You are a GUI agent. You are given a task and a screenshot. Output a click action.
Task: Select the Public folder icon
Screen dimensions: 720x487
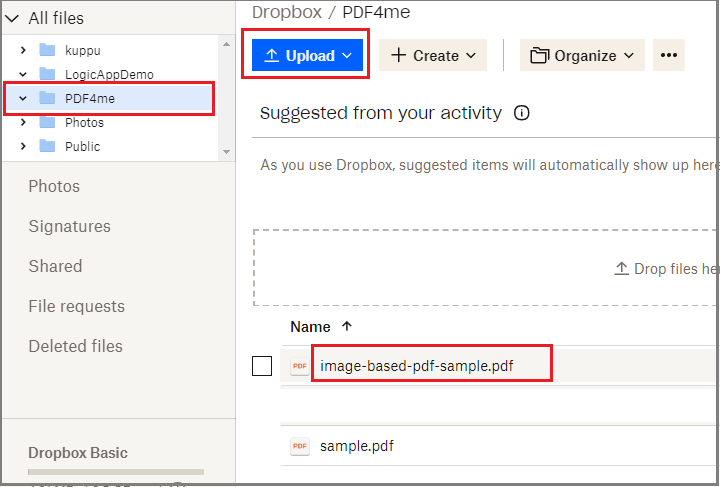(47, 146)
